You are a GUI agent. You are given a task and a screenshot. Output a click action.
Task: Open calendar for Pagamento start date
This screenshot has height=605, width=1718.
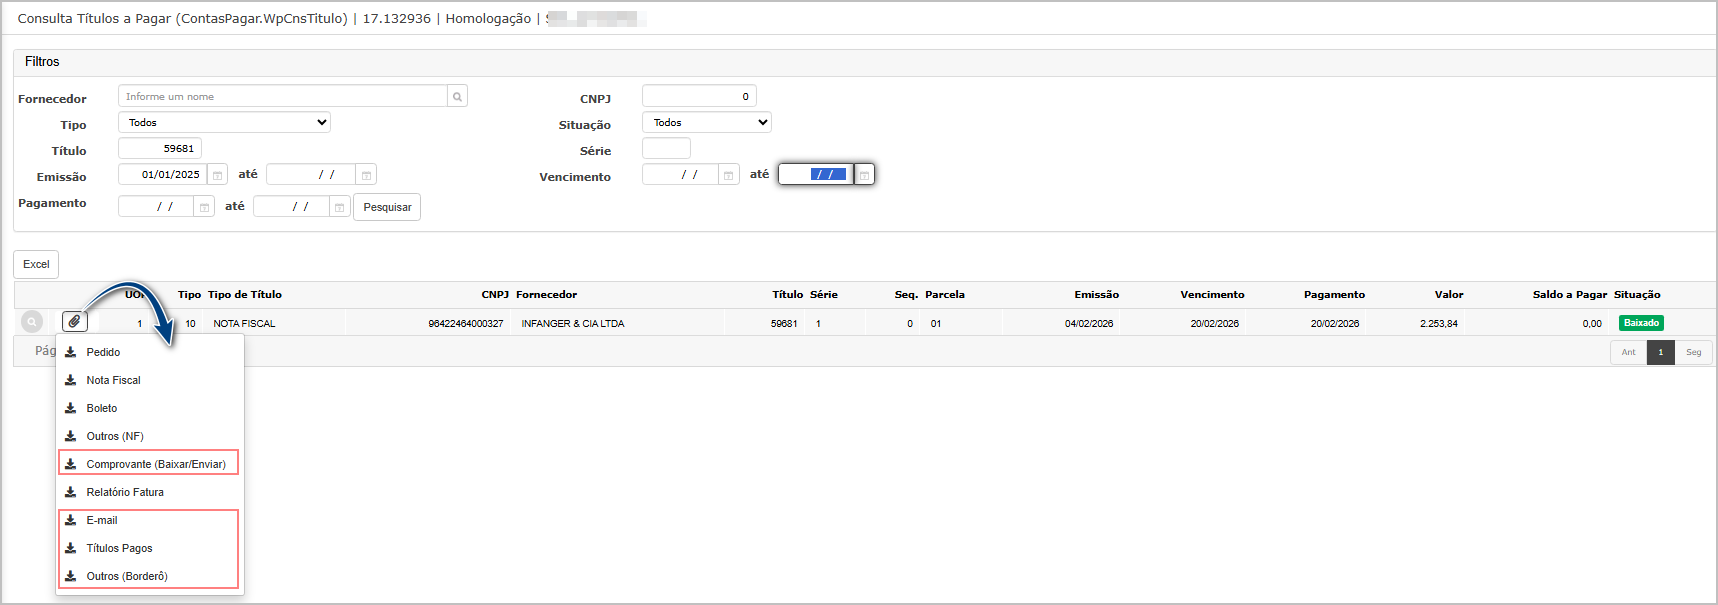pos(204,207)
